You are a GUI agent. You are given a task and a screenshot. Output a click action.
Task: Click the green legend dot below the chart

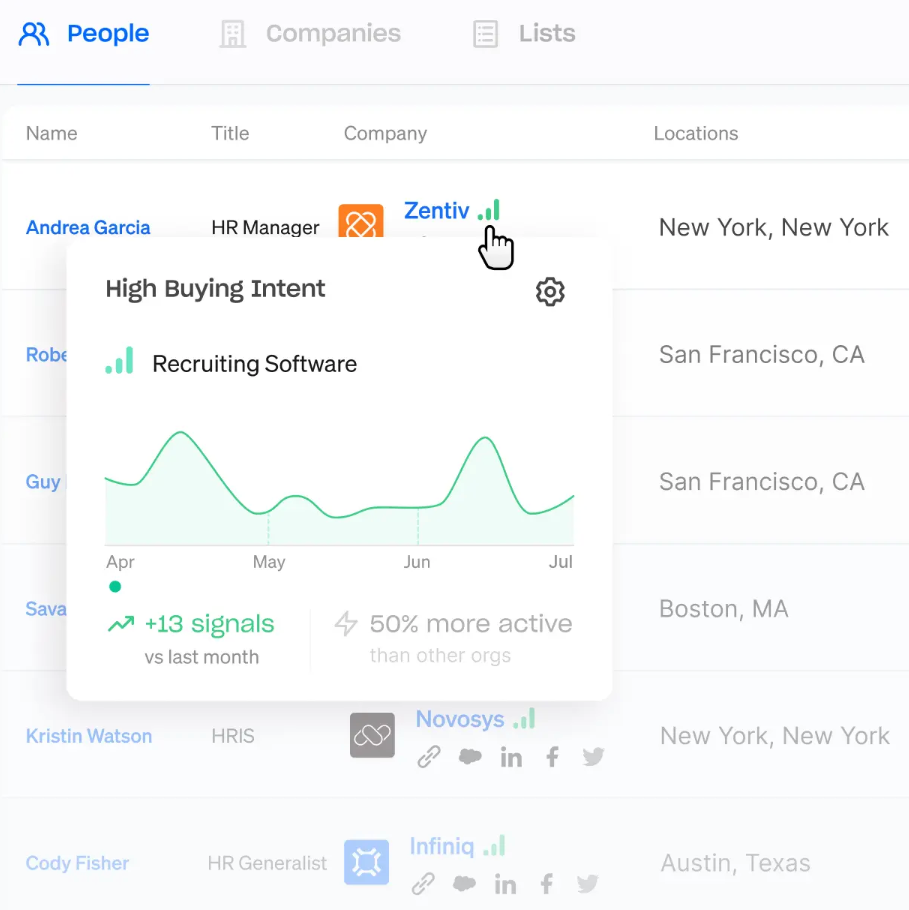pyautogui.click(x=115, y=587)
